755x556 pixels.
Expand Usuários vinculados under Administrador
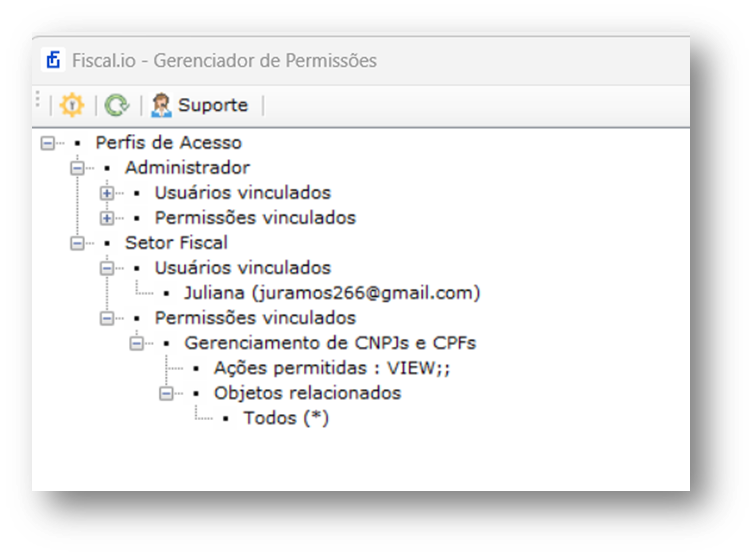pyautogui.click(x=107, y=193)
